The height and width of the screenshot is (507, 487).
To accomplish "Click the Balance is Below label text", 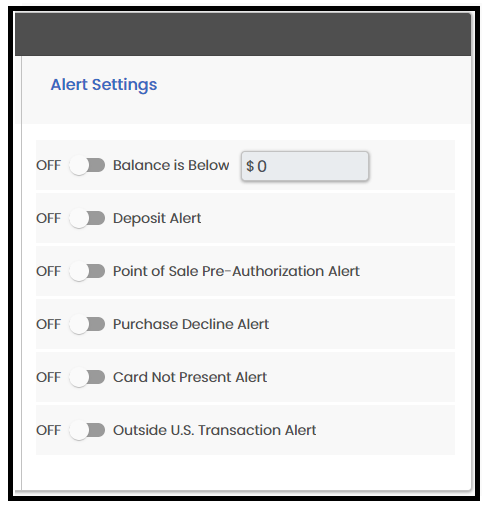I will click(x=171, y=165).
